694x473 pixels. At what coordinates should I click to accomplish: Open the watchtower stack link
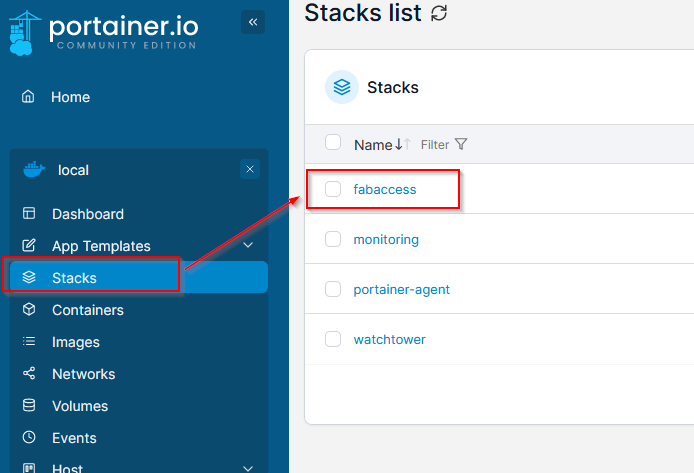pyautogui.click(x=389, y=339)
